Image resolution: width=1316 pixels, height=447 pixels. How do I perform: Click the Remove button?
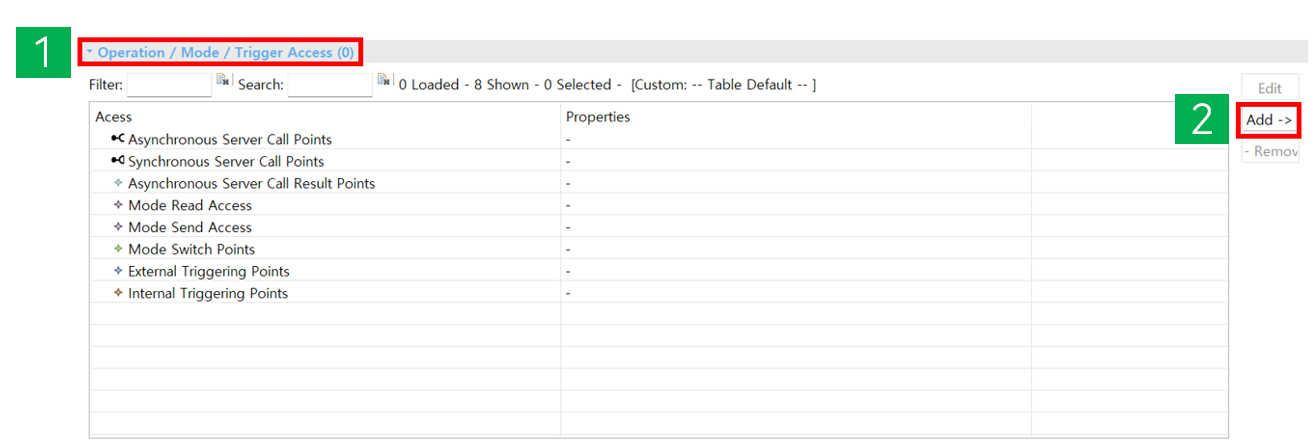(x=1270, y=152)
